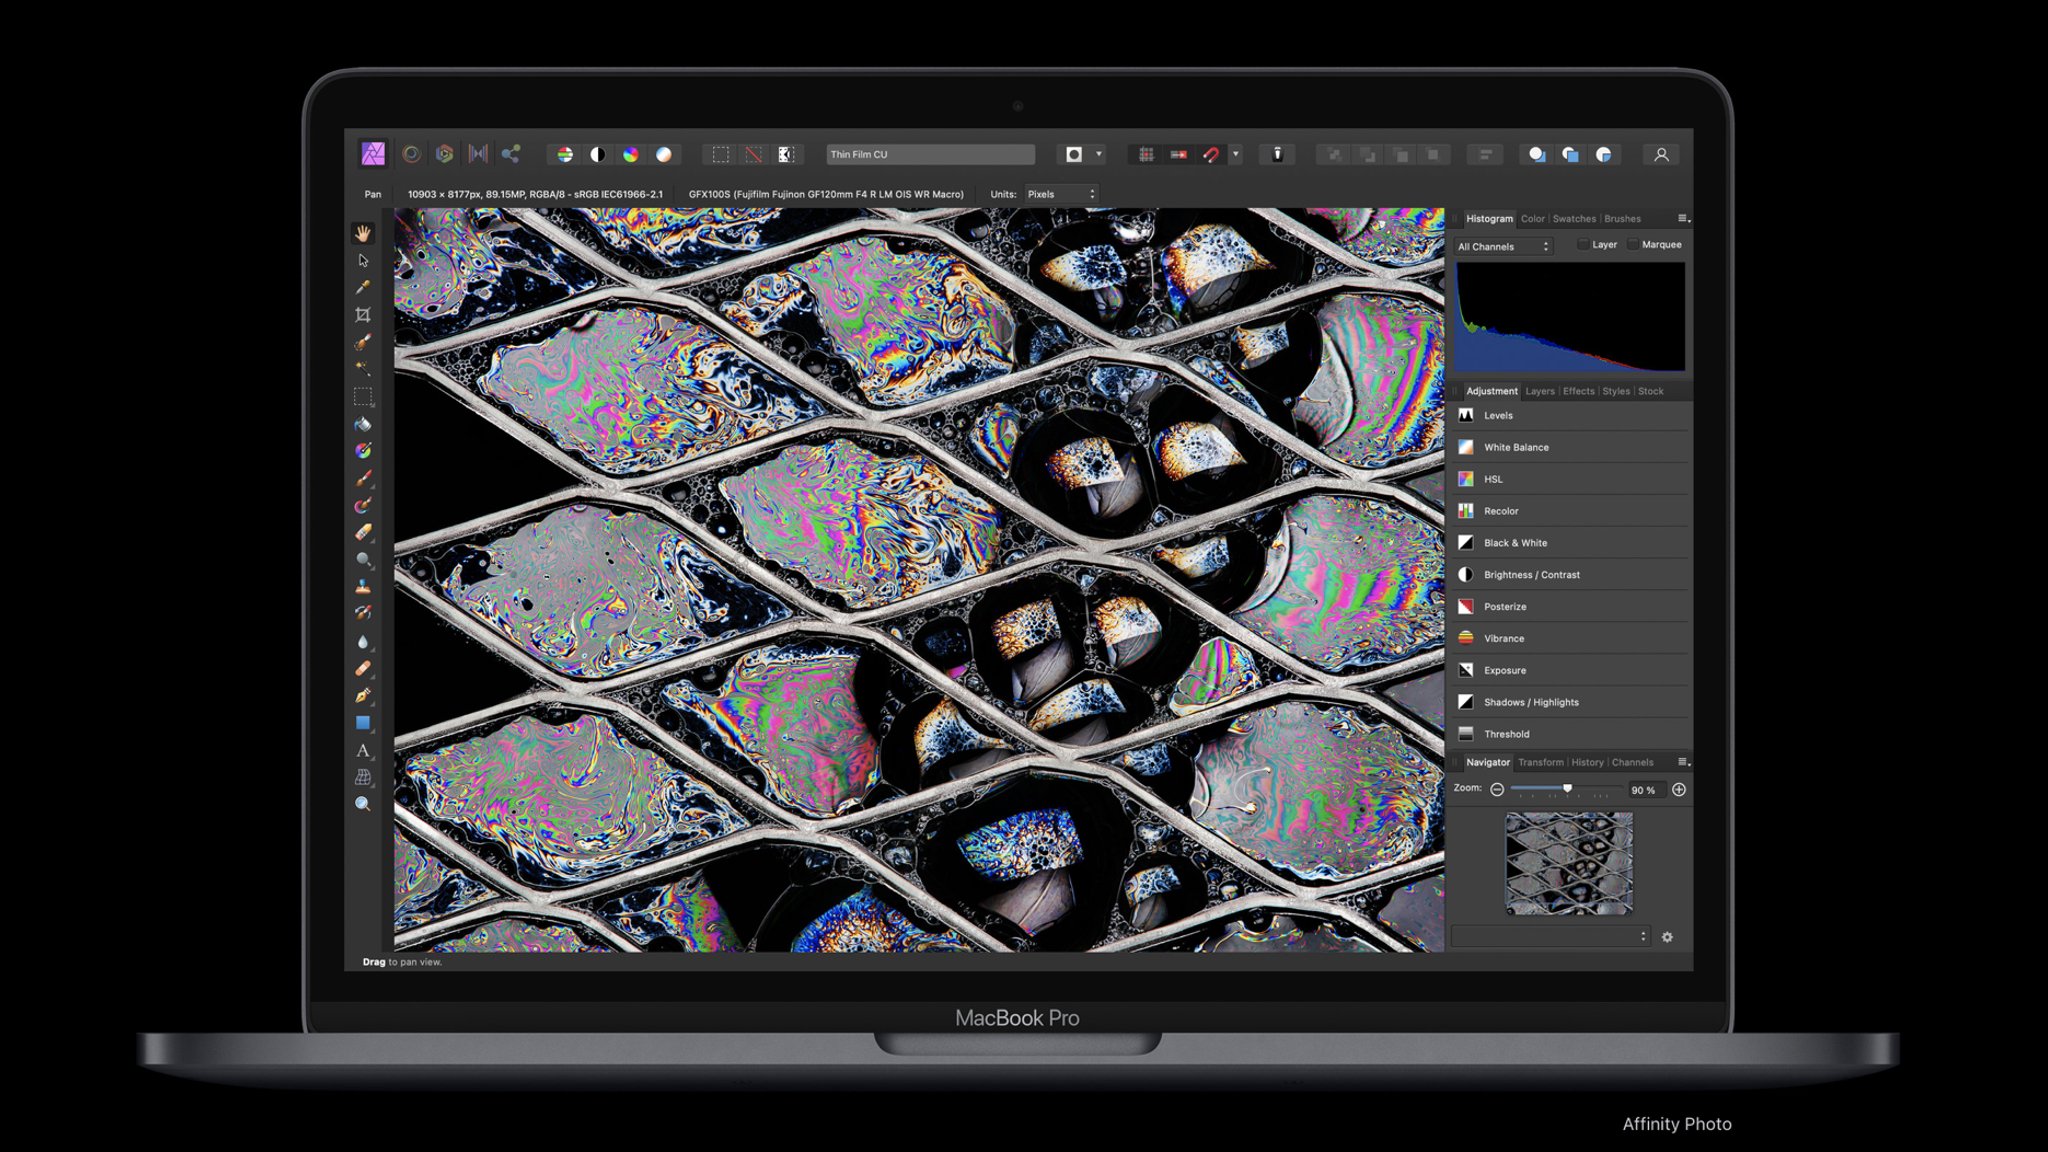Image resolution: width=2048 pixels, height=1152 pixels.
Task: Click the Account person icon
Action: coord(1661,155)
